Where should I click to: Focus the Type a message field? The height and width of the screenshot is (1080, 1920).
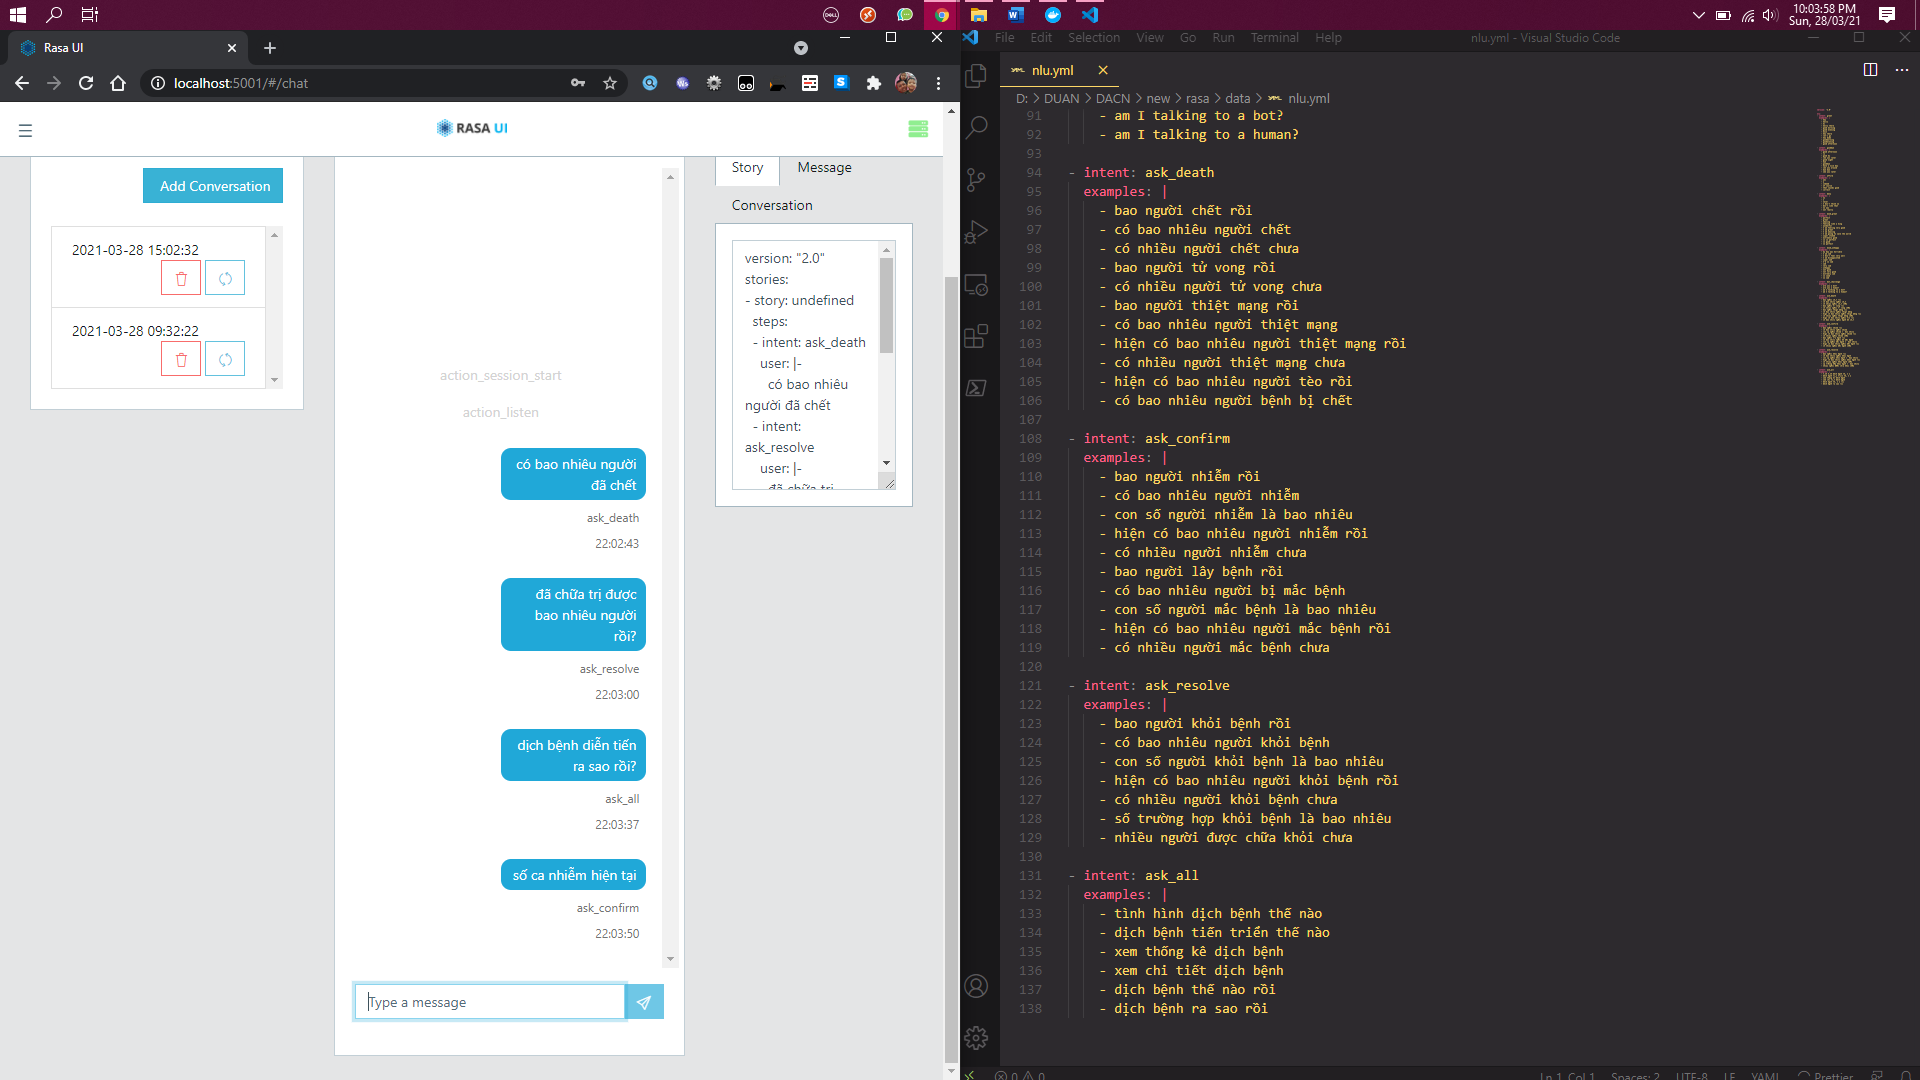[490, 1002]
